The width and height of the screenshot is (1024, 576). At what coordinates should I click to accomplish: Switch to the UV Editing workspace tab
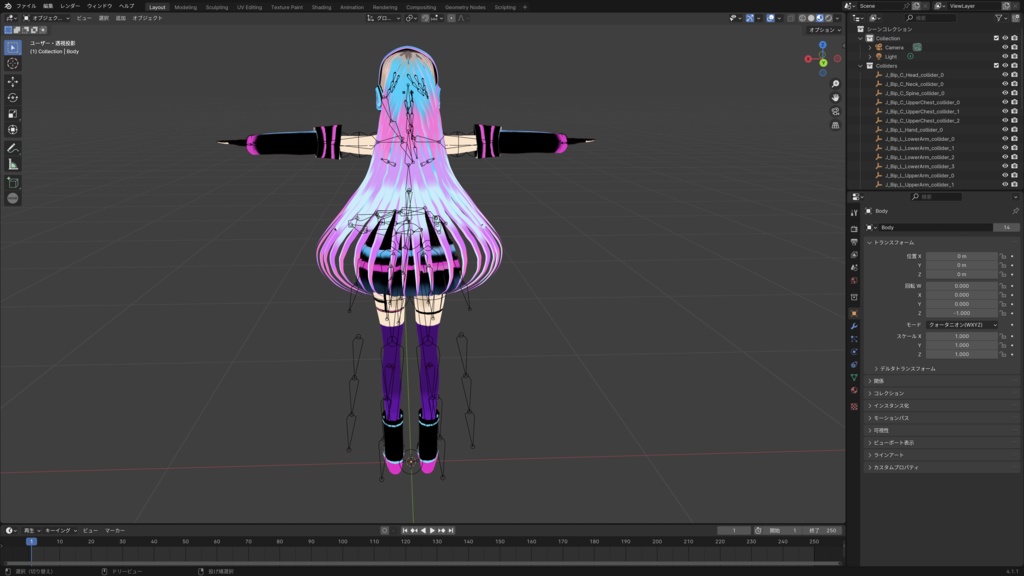(249, 7)
